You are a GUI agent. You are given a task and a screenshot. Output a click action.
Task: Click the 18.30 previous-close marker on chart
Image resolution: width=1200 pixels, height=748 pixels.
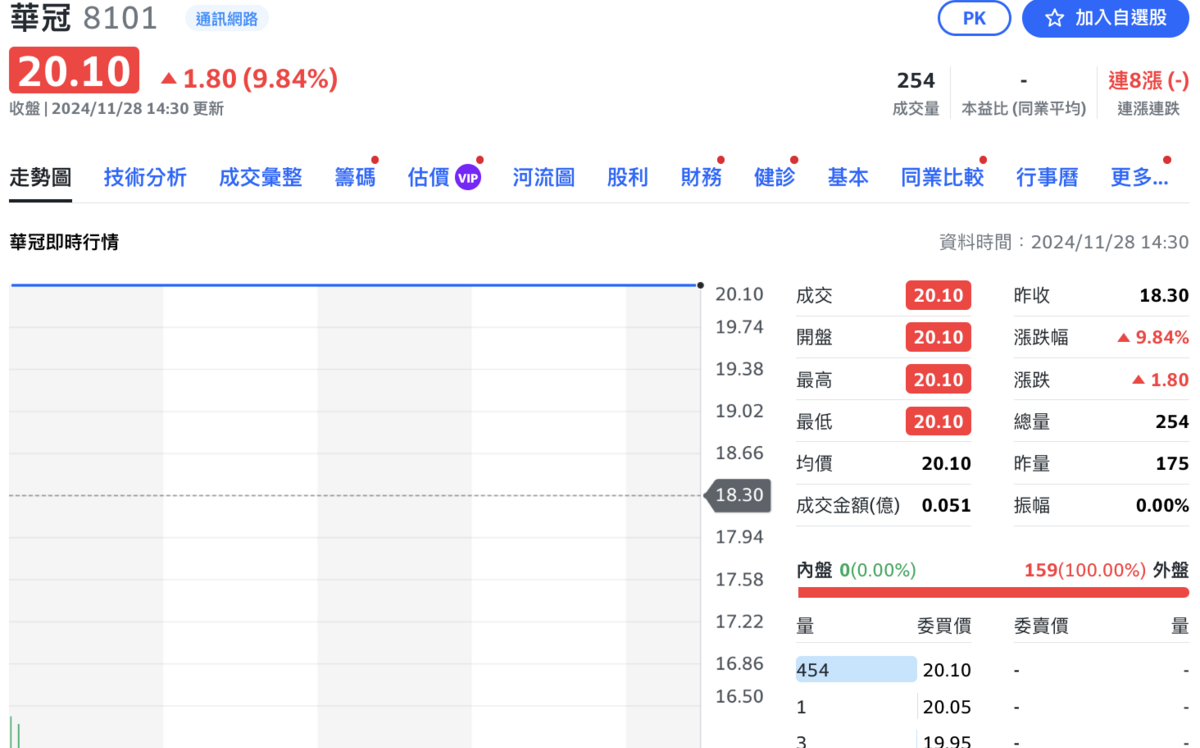tap(738, 495)
